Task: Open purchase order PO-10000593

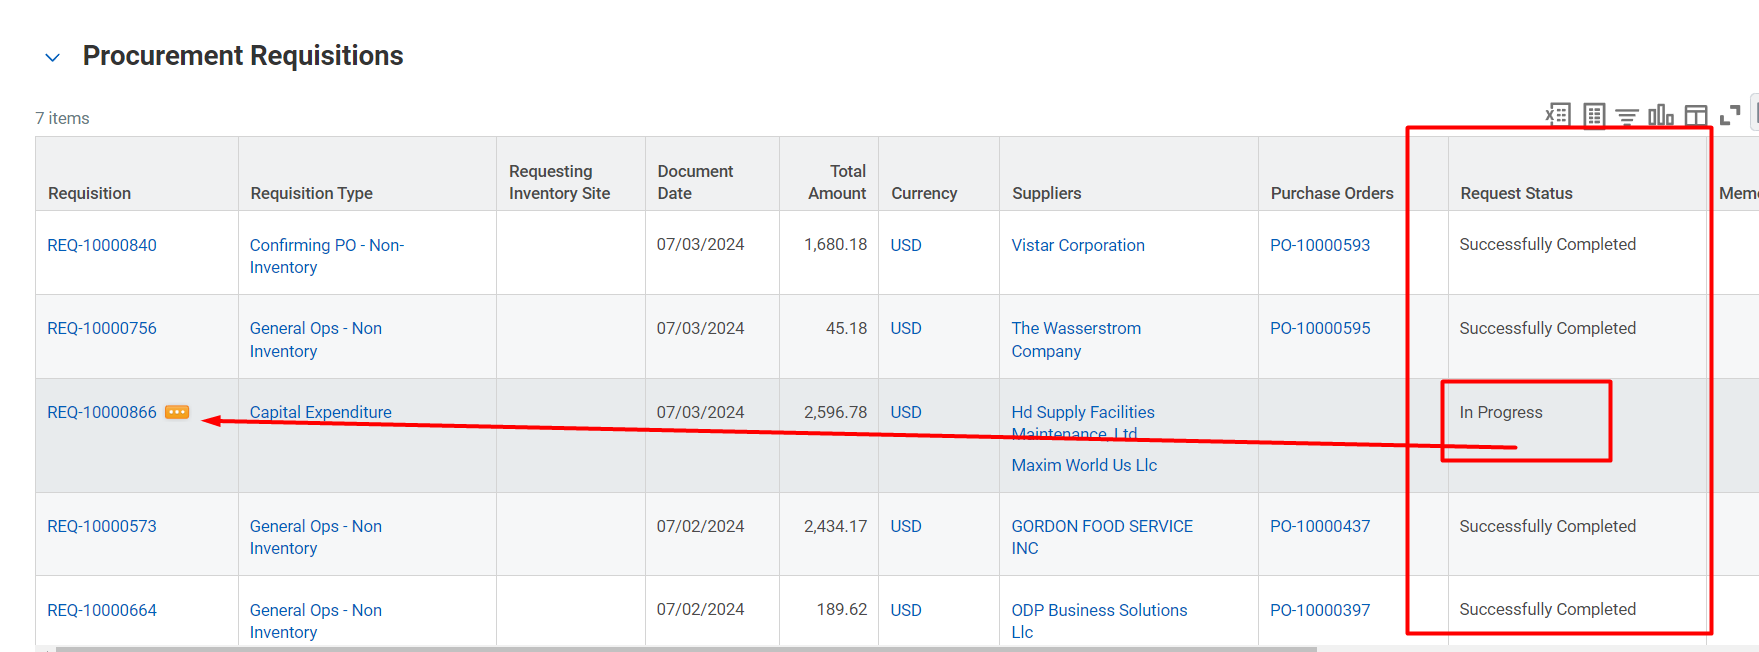Action: 1320,245
